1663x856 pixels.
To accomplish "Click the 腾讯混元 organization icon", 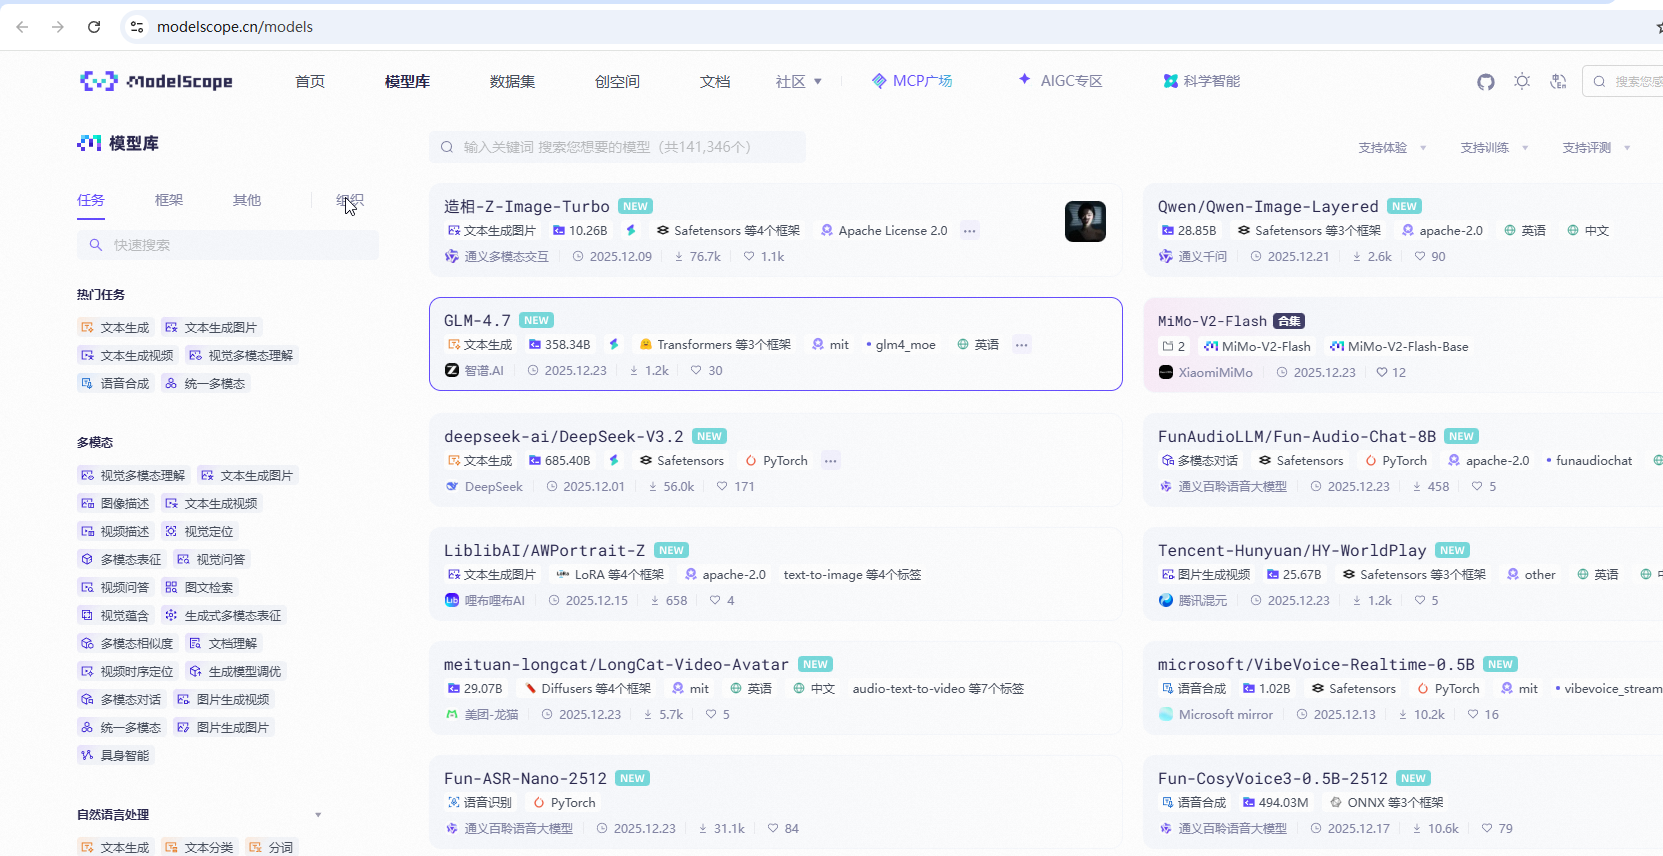I will (x=1166, y=600).
